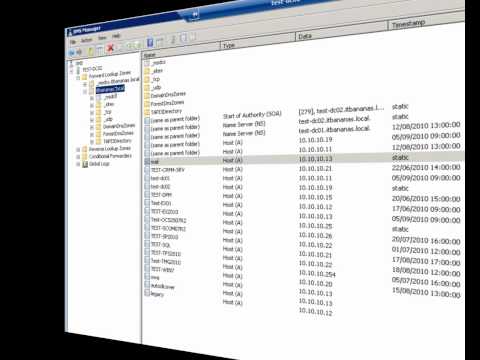480x360 pixels.
Task: Expand the DomainDnsZones tree node
Action: click(92, 127)
